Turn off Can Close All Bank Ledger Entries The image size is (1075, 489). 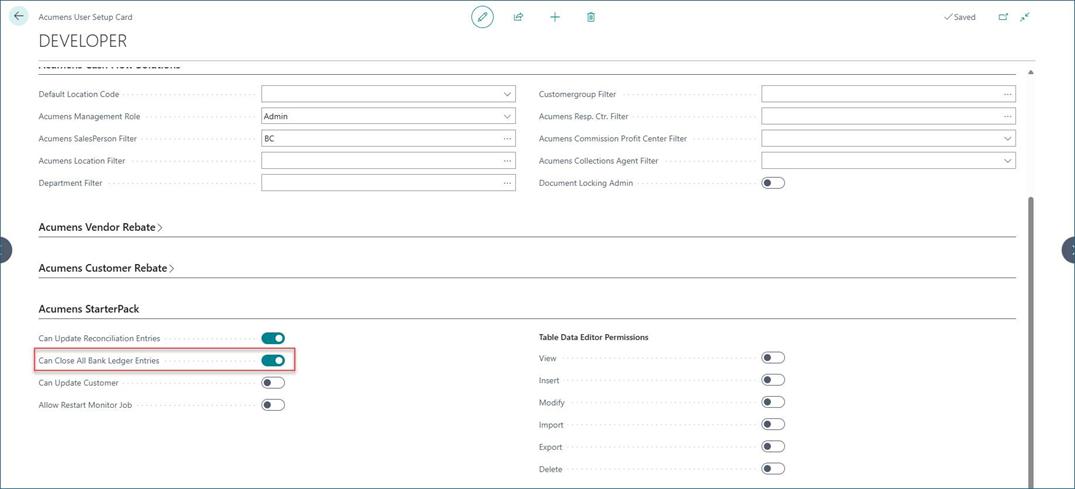pos(273,360)
